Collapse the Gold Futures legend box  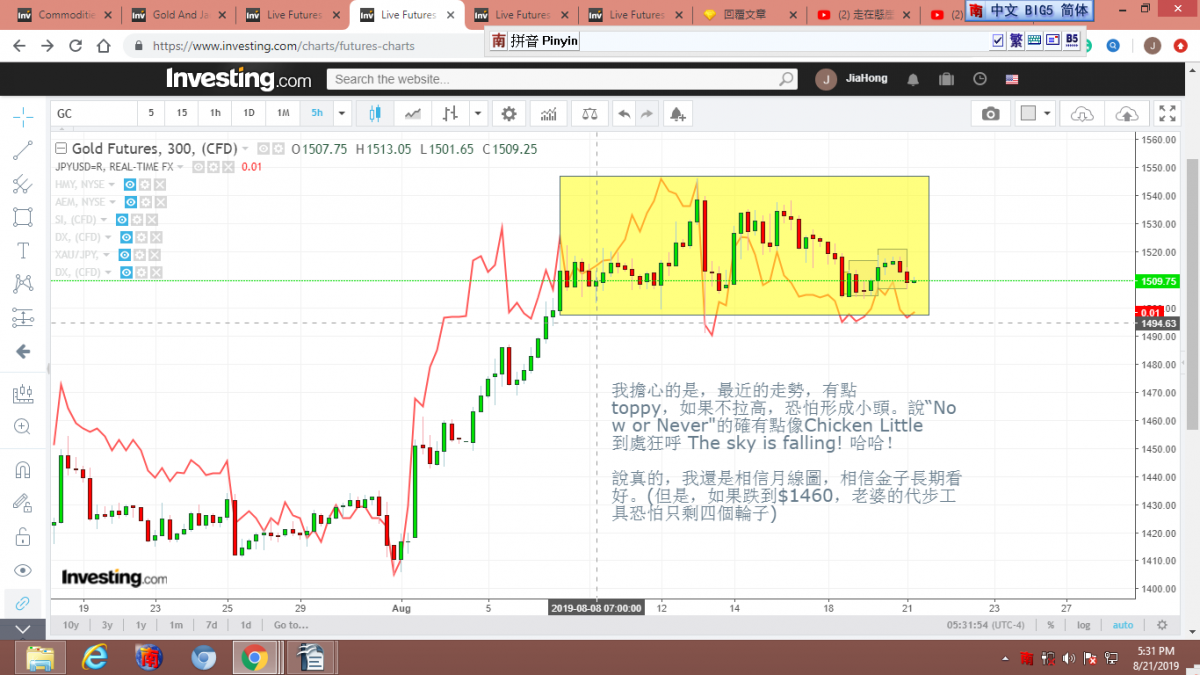coord(61,149)
